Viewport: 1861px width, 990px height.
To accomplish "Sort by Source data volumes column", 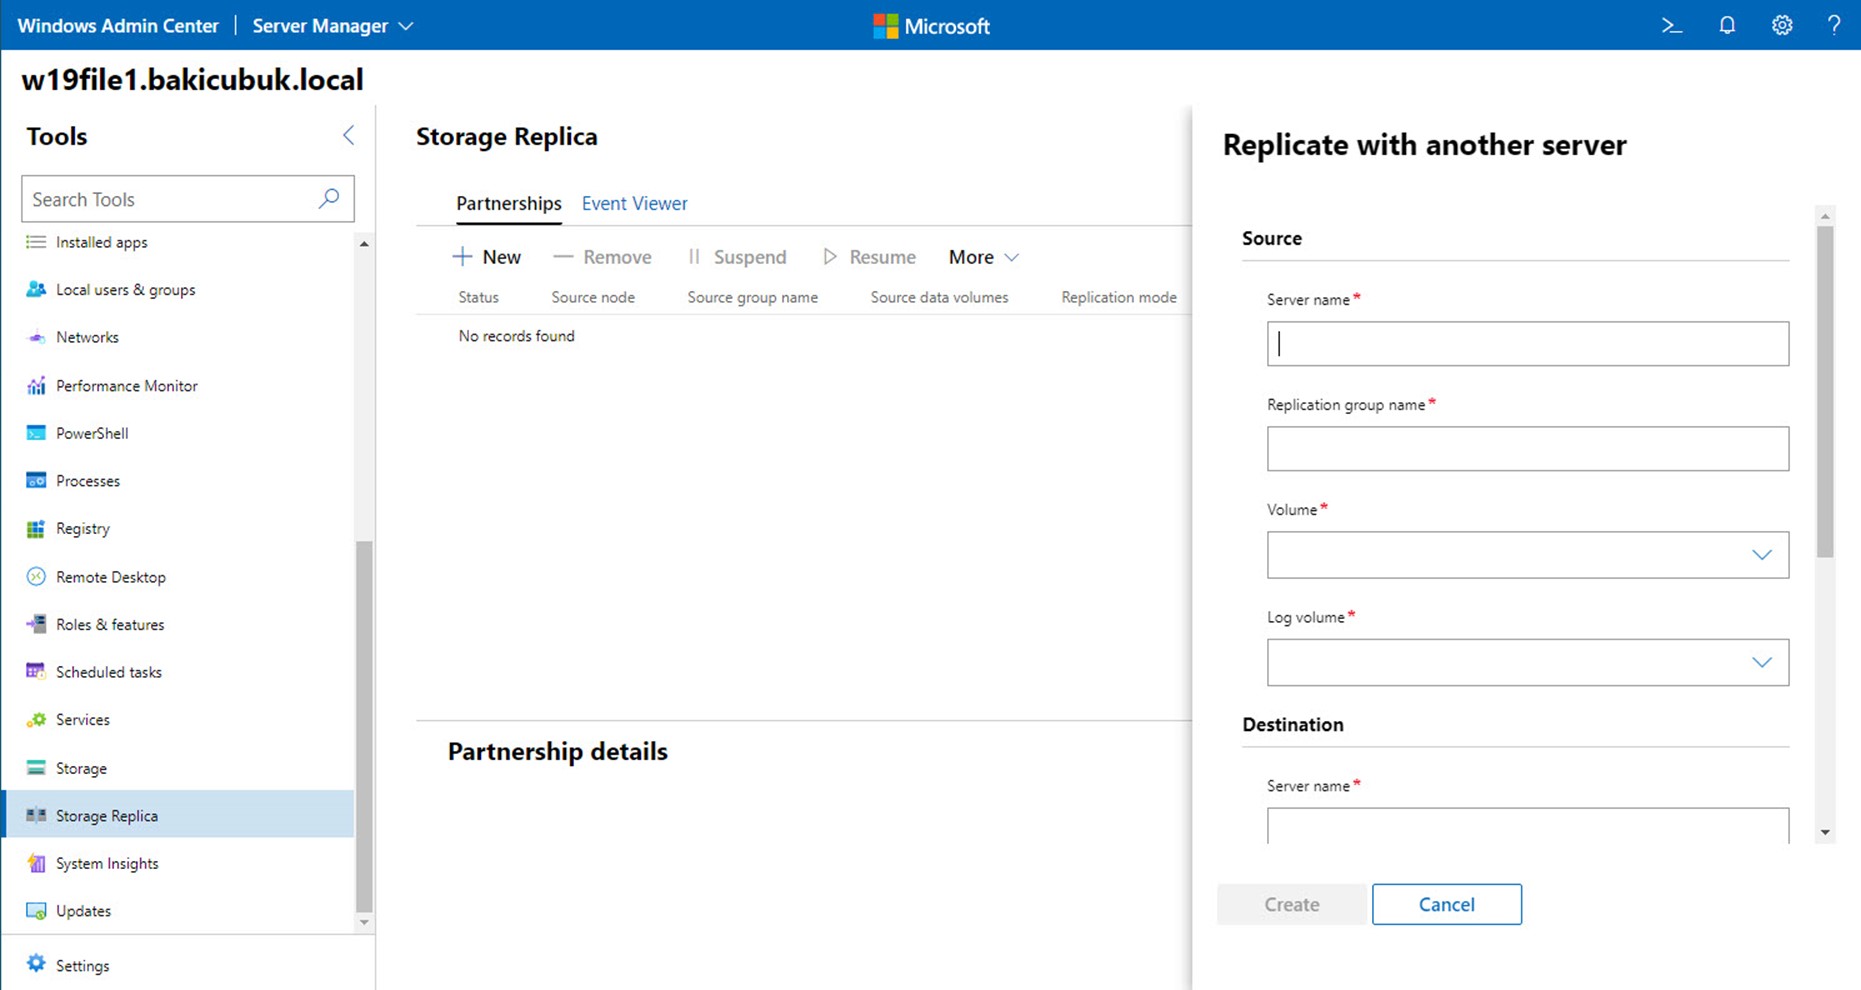I will click(939, 297).
